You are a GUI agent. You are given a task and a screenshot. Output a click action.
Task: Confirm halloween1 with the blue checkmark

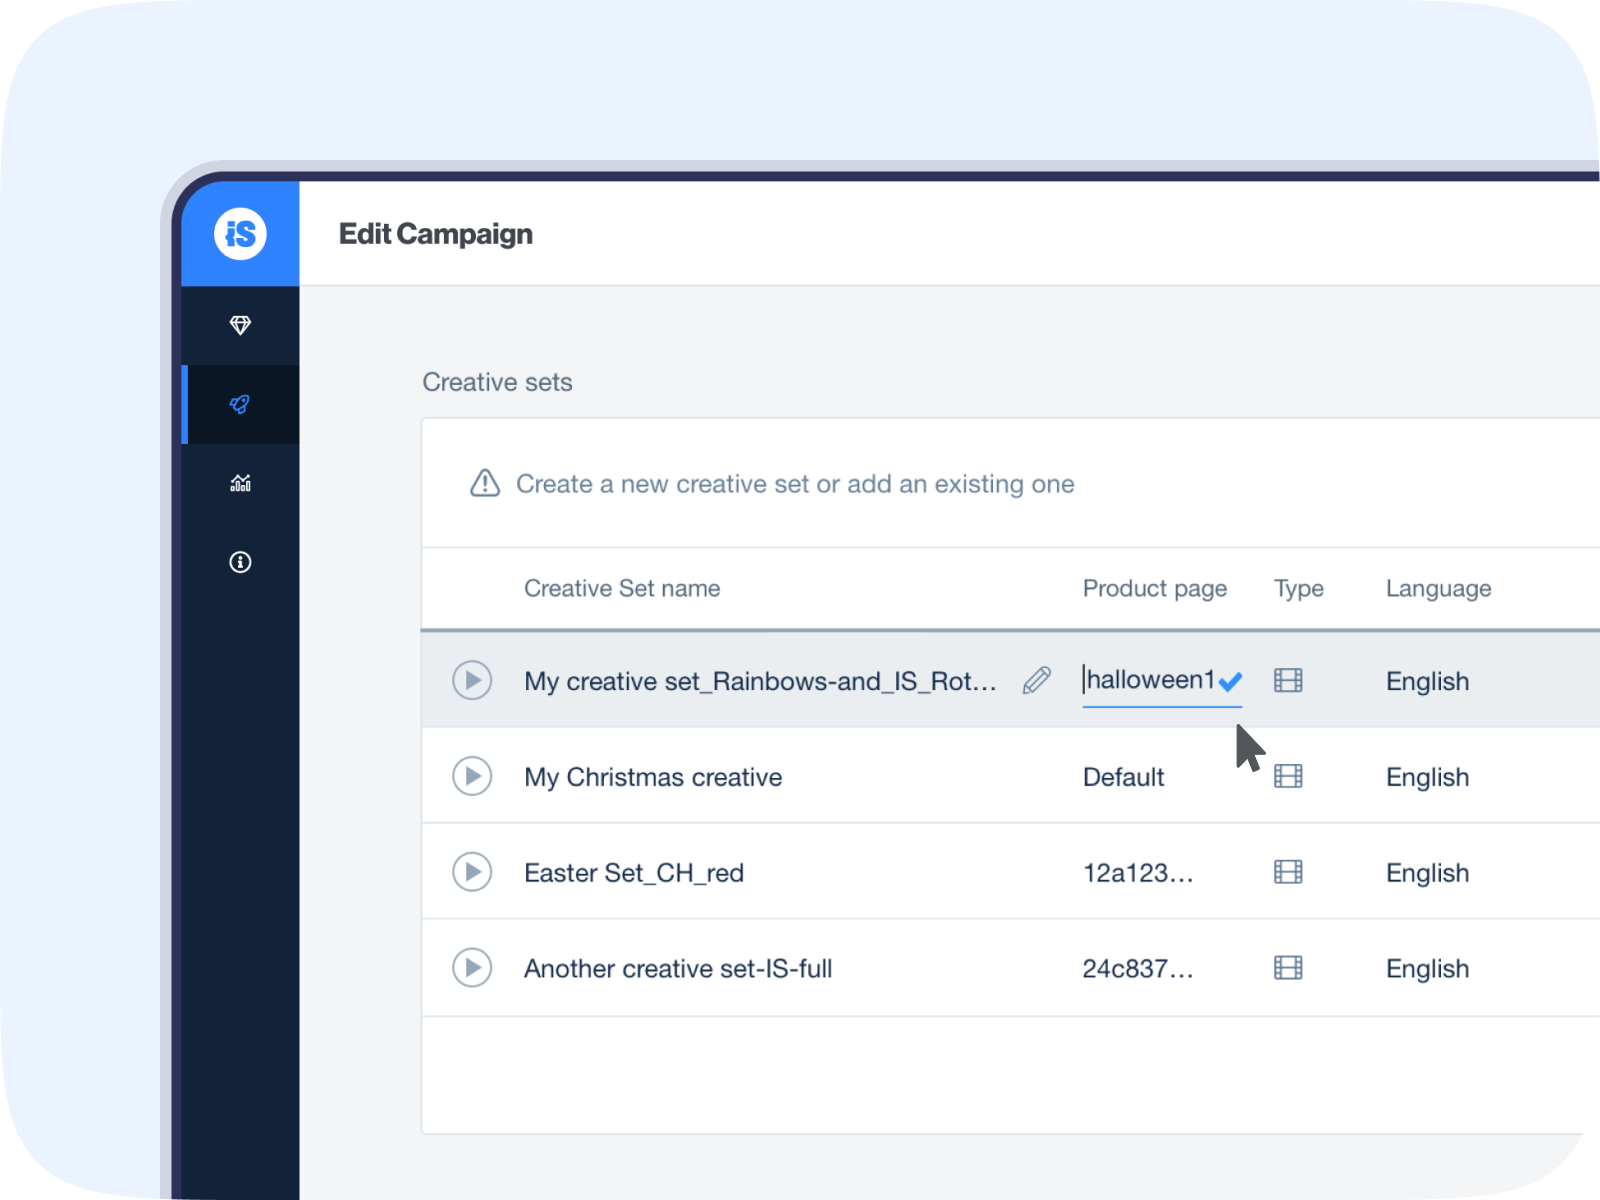click(x=1230, y=682)
